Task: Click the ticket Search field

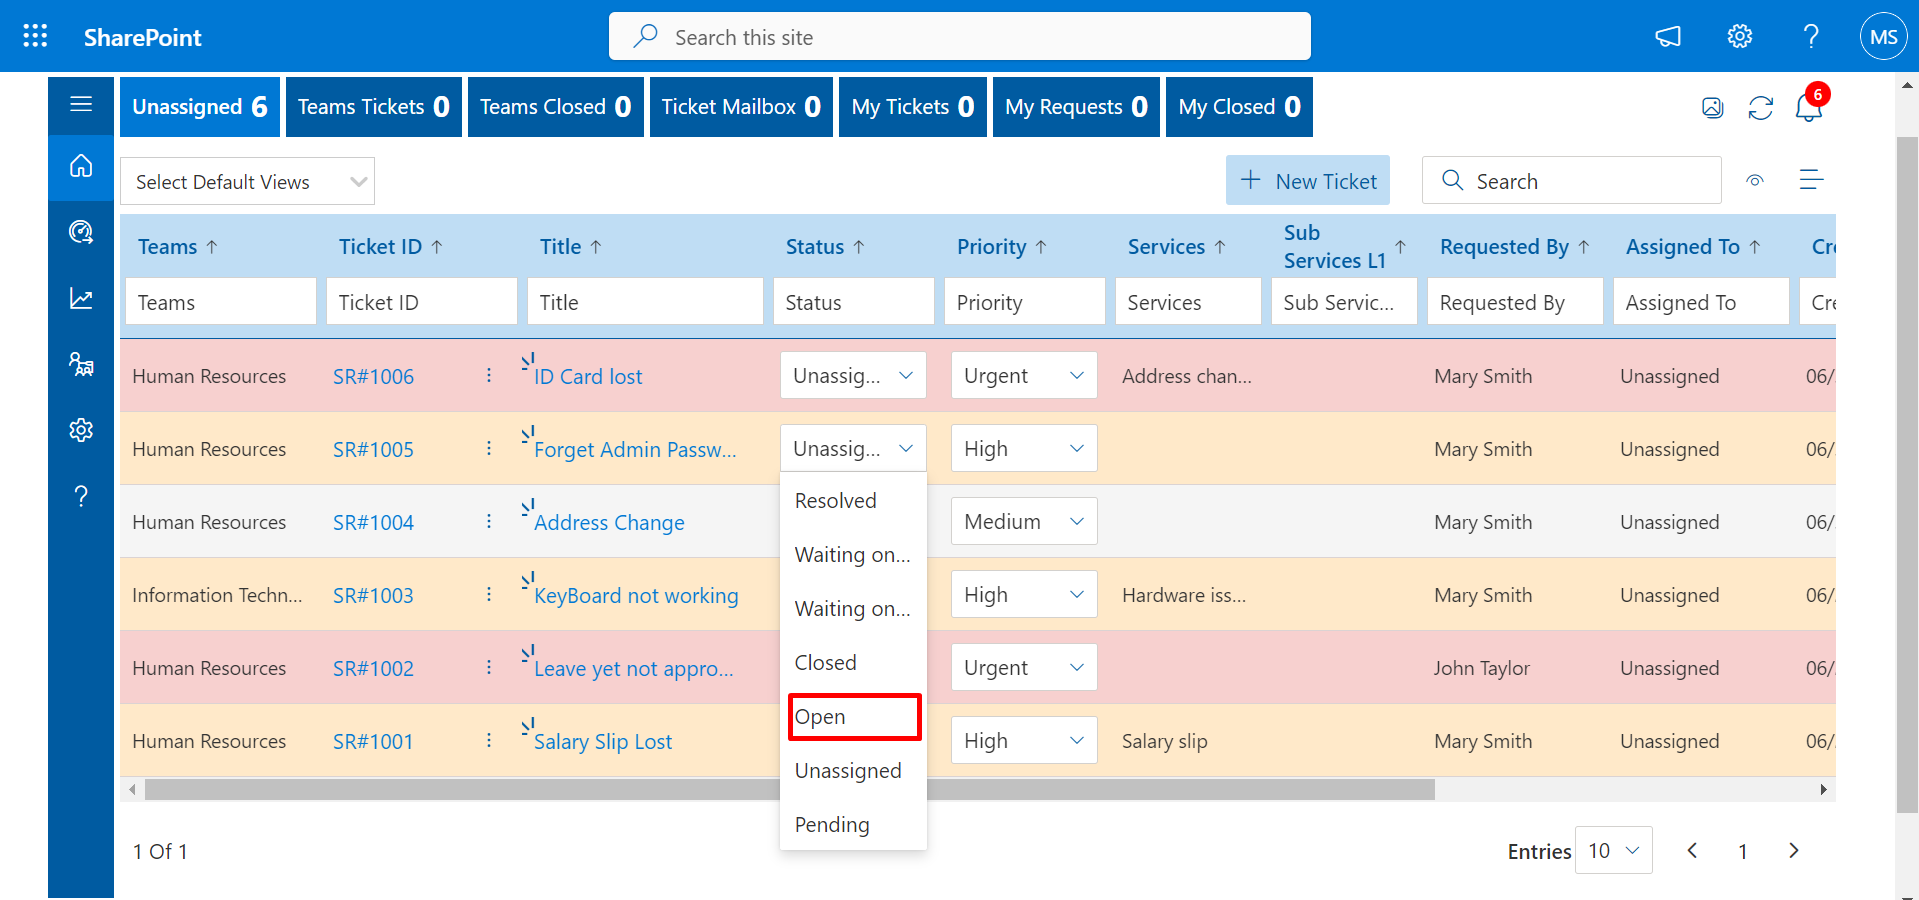Action: 1571,181
